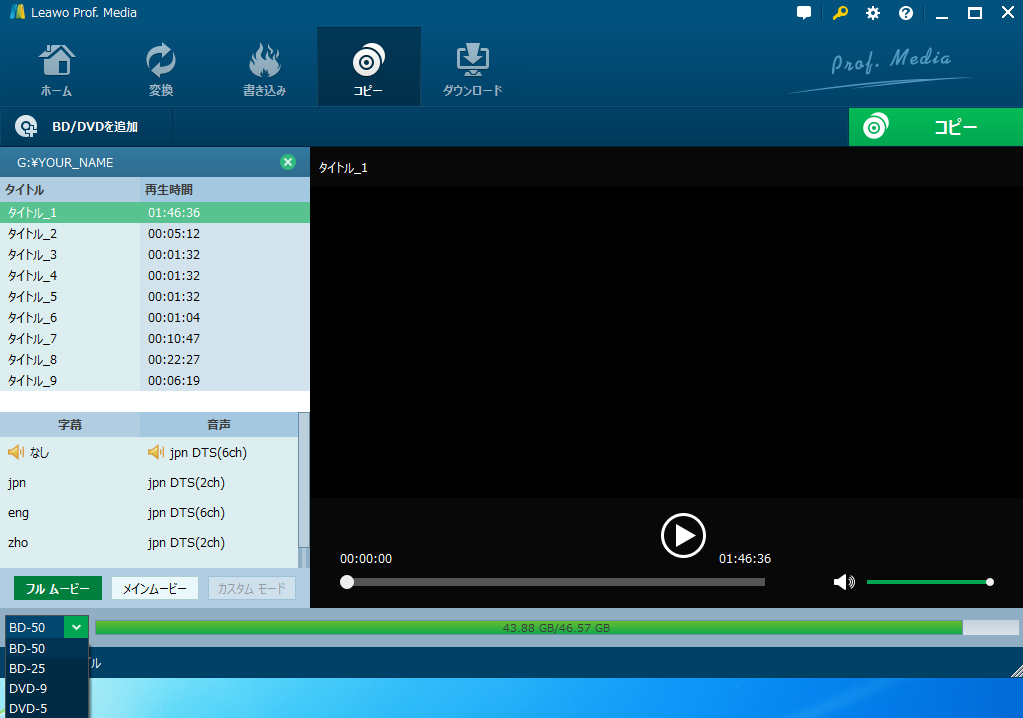Click the 再生時間 column header

224,190
